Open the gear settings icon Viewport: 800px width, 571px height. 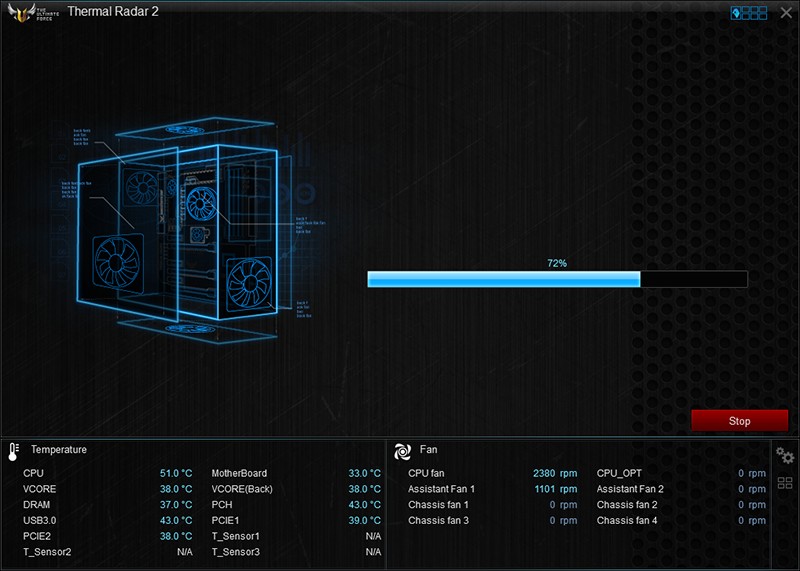tap(785, 455)
